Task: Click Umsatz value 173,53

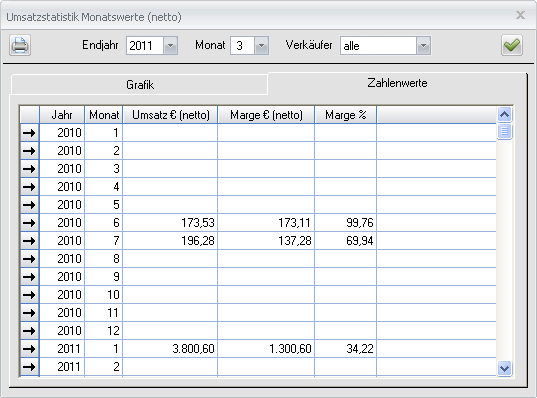Action: [198, 223]
